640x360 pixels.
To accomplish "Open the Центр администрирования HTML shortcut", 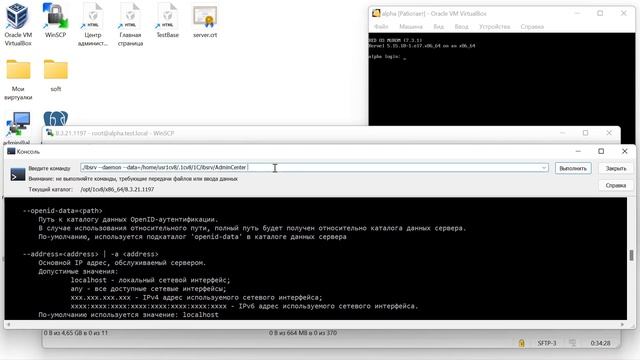I will coord(93,24).
